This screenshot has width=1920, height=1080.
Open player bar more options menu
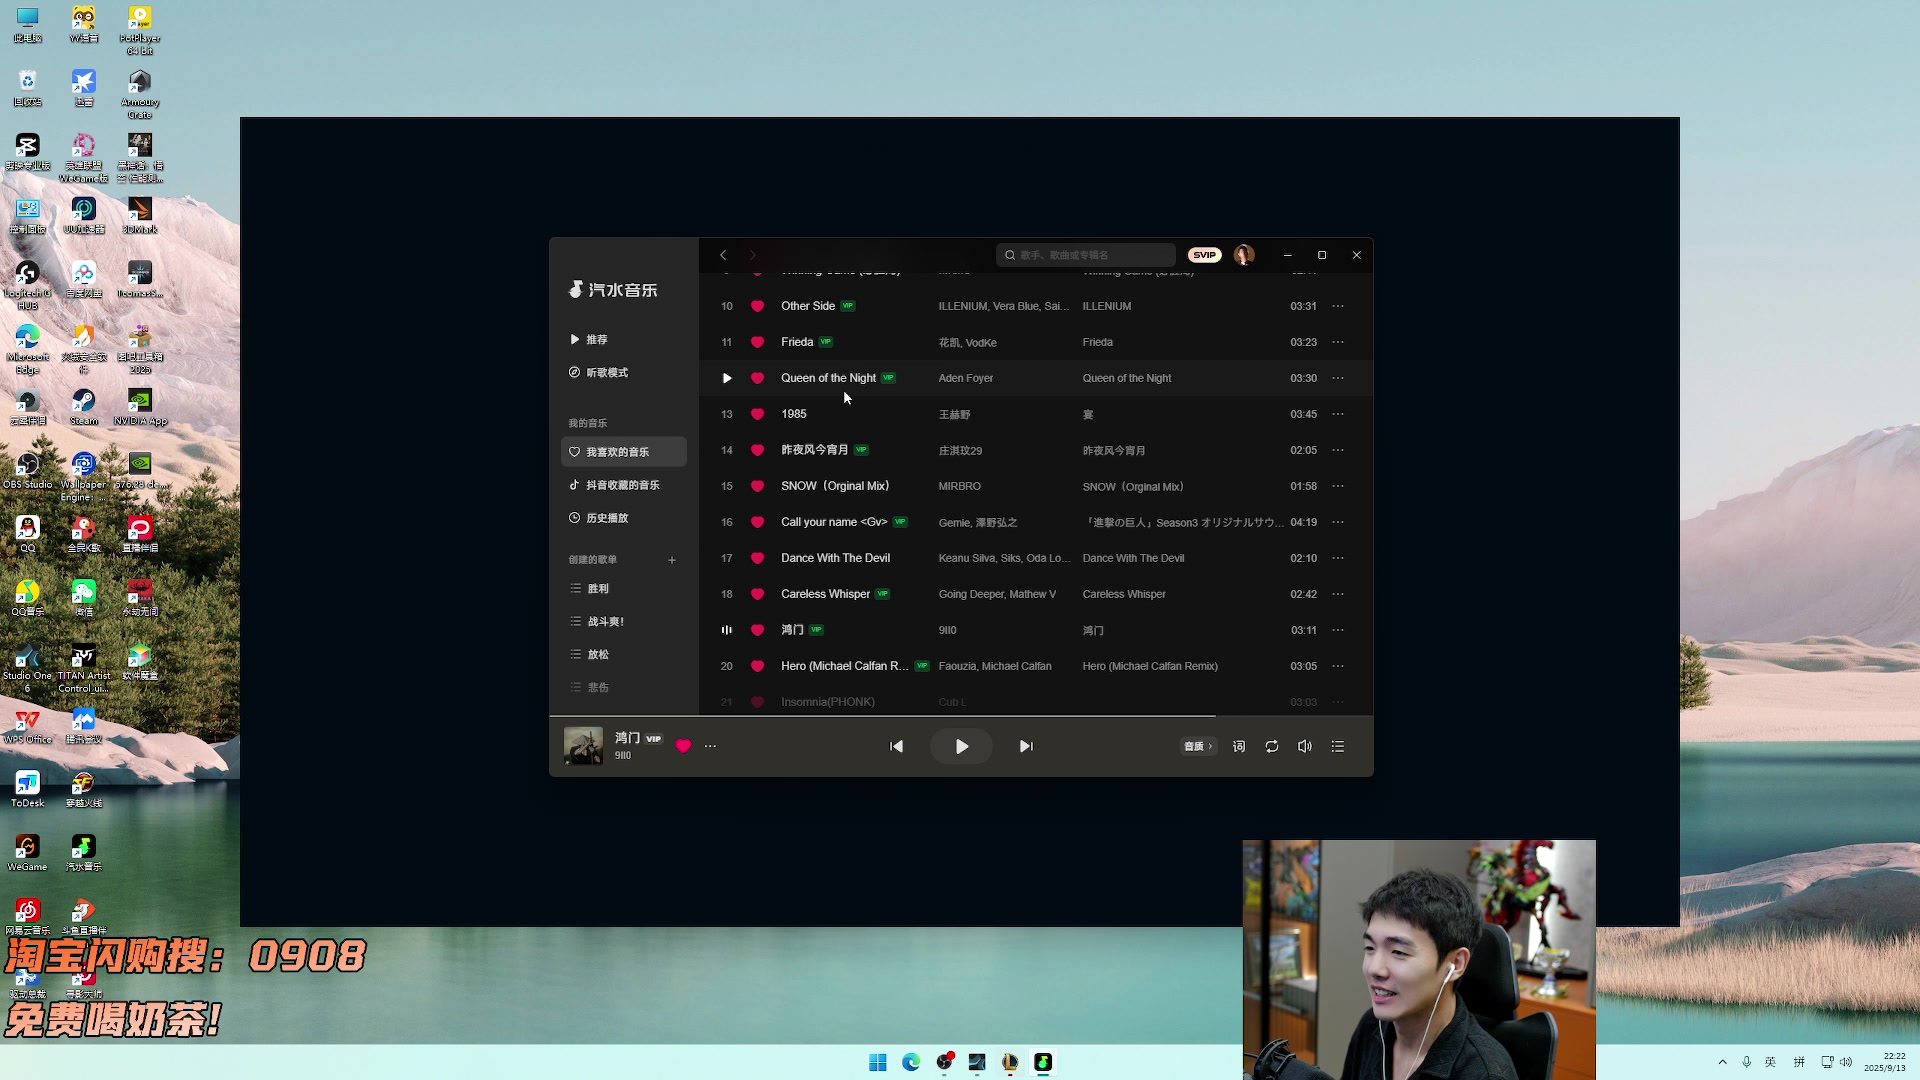click(x=710, y=746)
